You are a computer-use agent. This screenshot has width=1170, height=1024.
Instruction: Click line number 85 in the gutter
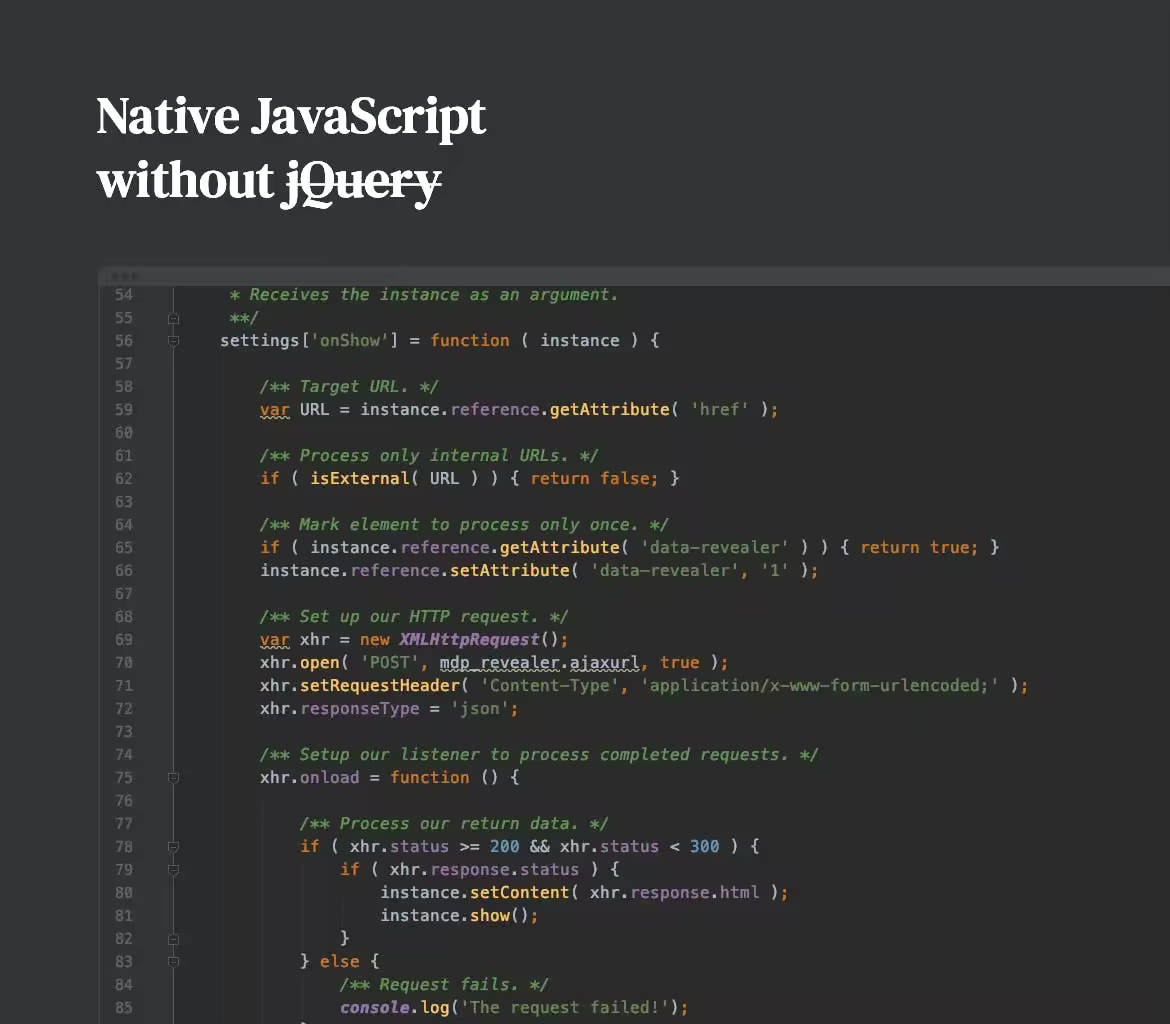pos(124,1008)
